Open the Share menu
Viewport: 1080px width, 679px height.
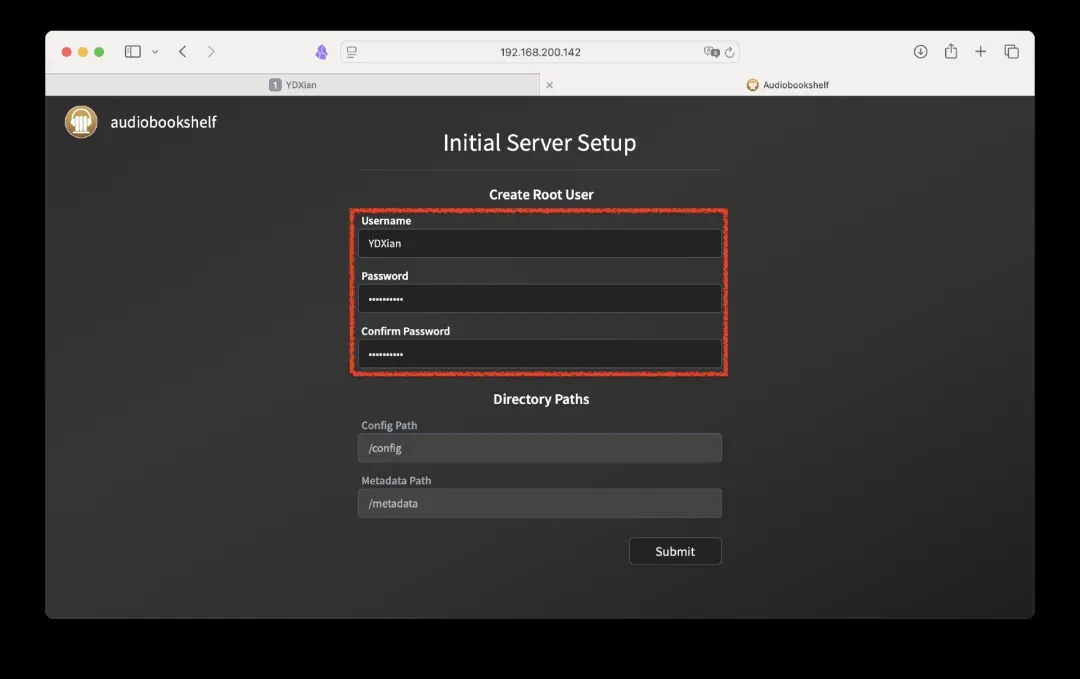coord(951,52)
